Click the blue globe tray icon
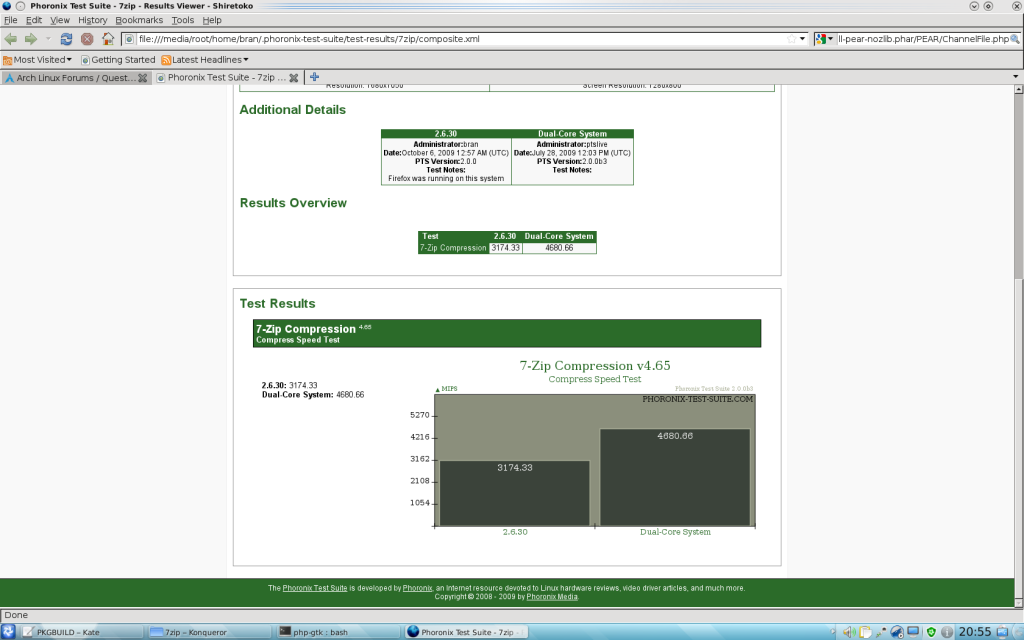Screen dimensions: 1024x640 pyautogui.click(x=897, y=632)
